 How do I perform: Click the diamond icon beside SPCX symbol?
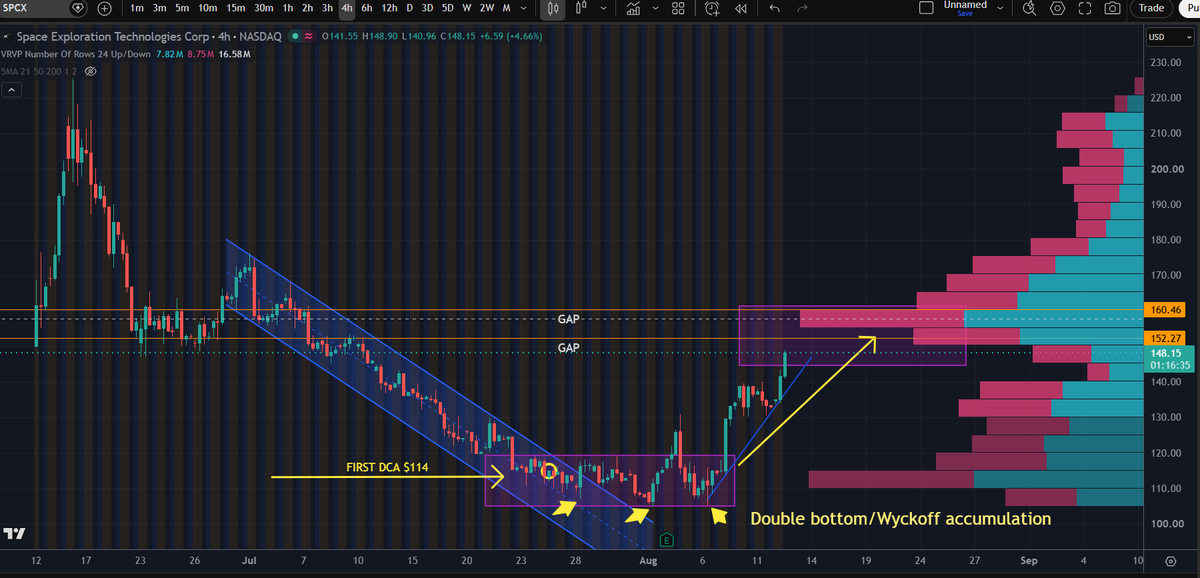pyautogui.click(x=80, y=8)
